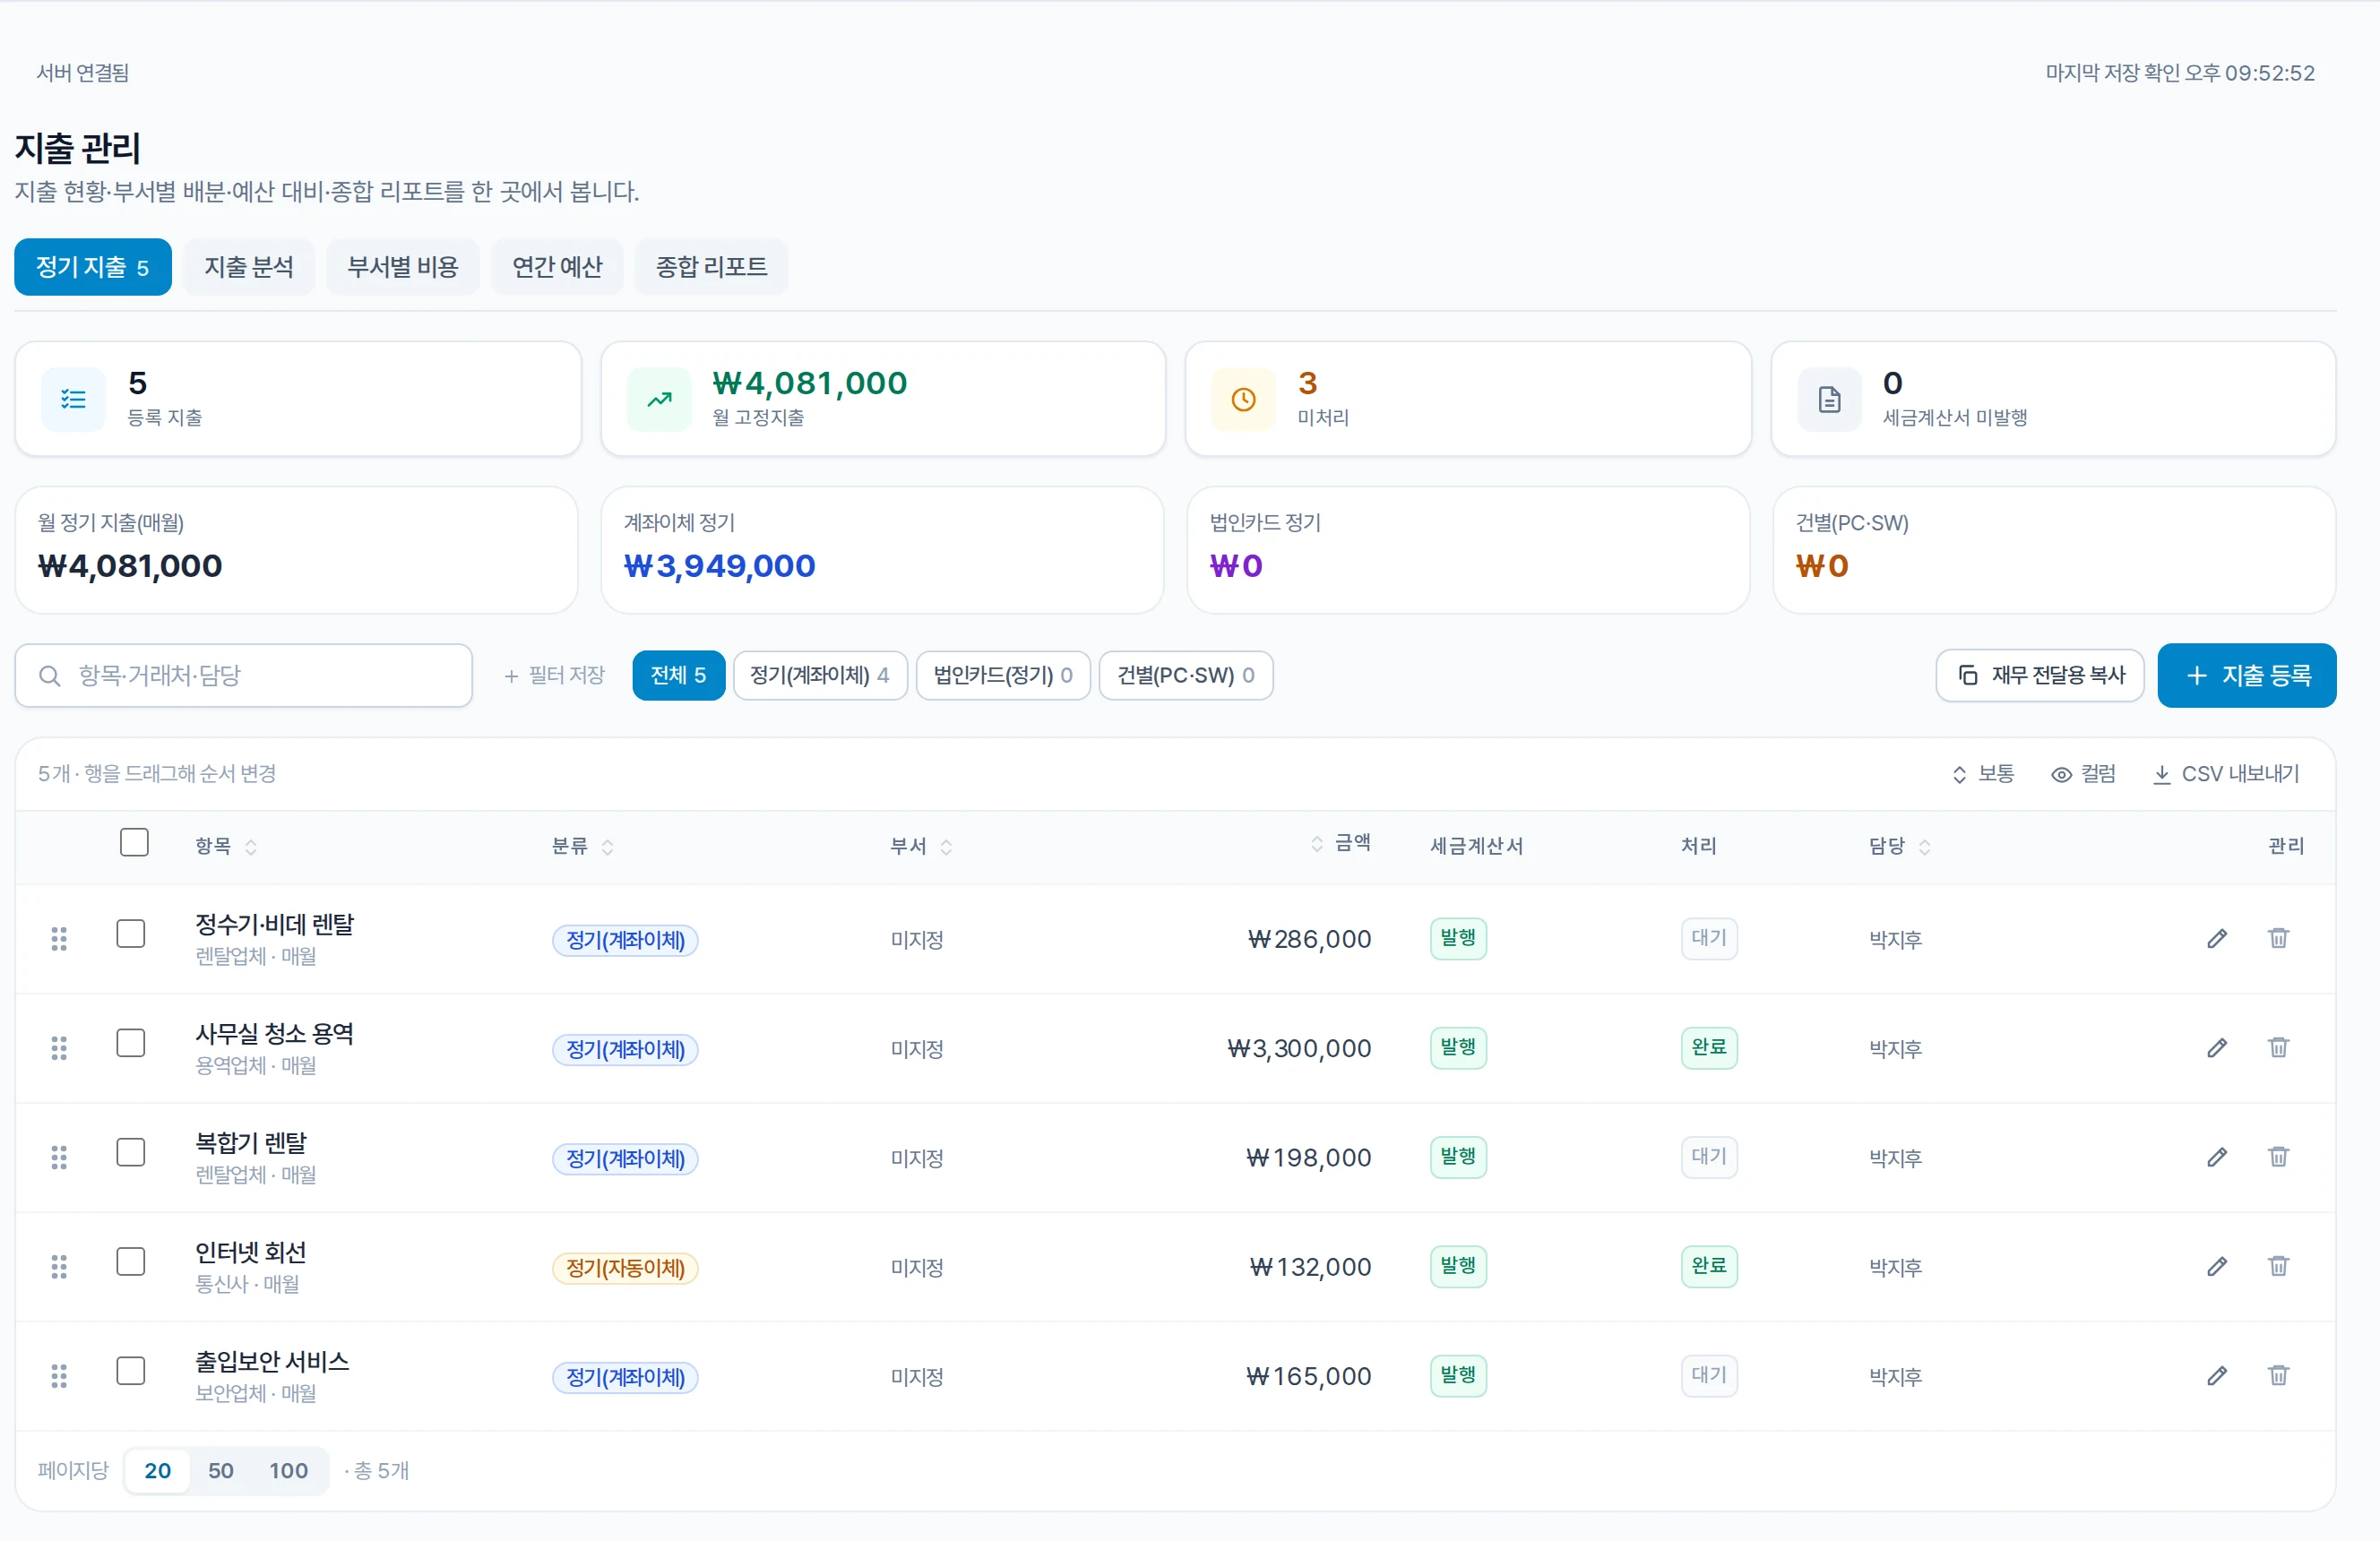Select the 출입보안 서비스 row checkbox
Viewport: 2380px width, 1541px height.
(131, 1370)
